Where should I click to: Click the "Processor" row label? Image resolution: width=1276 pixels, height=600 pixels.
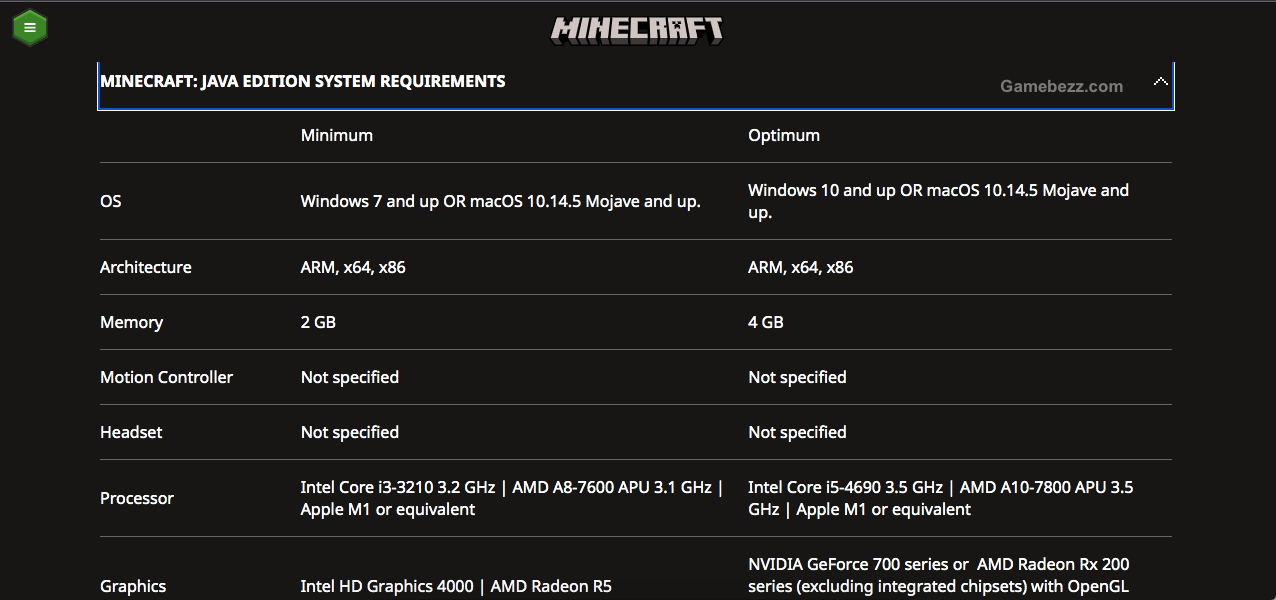137,498
